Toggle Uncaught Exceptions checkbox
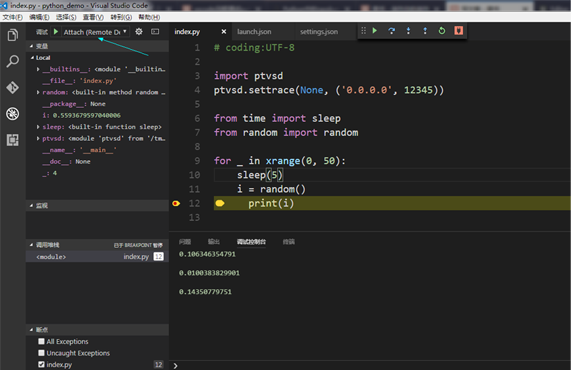The width and height of the screenshot is (571, 370). tap(42, 353)
